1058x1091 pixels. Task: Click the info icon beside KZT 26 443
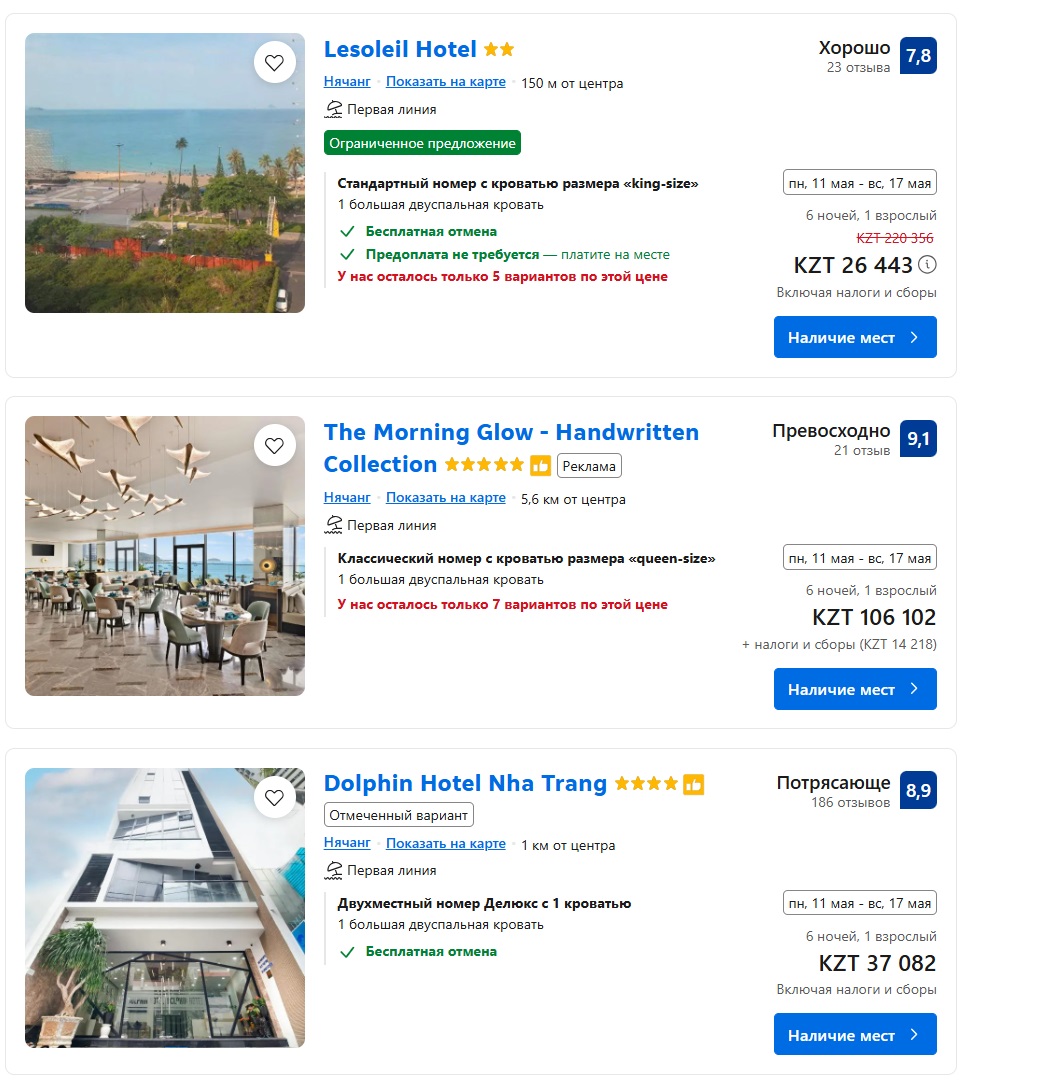(x=928, y=265)
